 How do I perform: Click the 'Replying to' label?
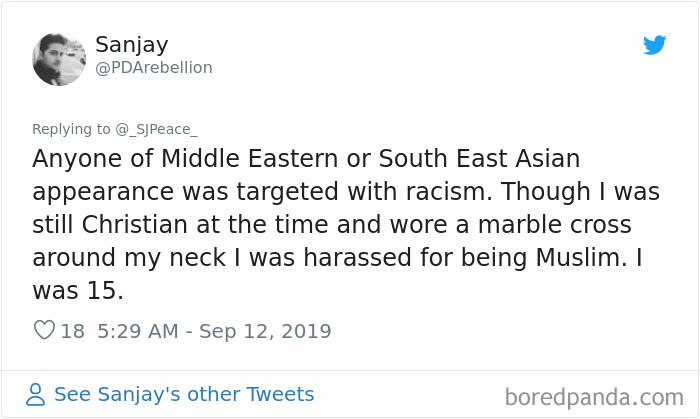[x=71, y=128]
